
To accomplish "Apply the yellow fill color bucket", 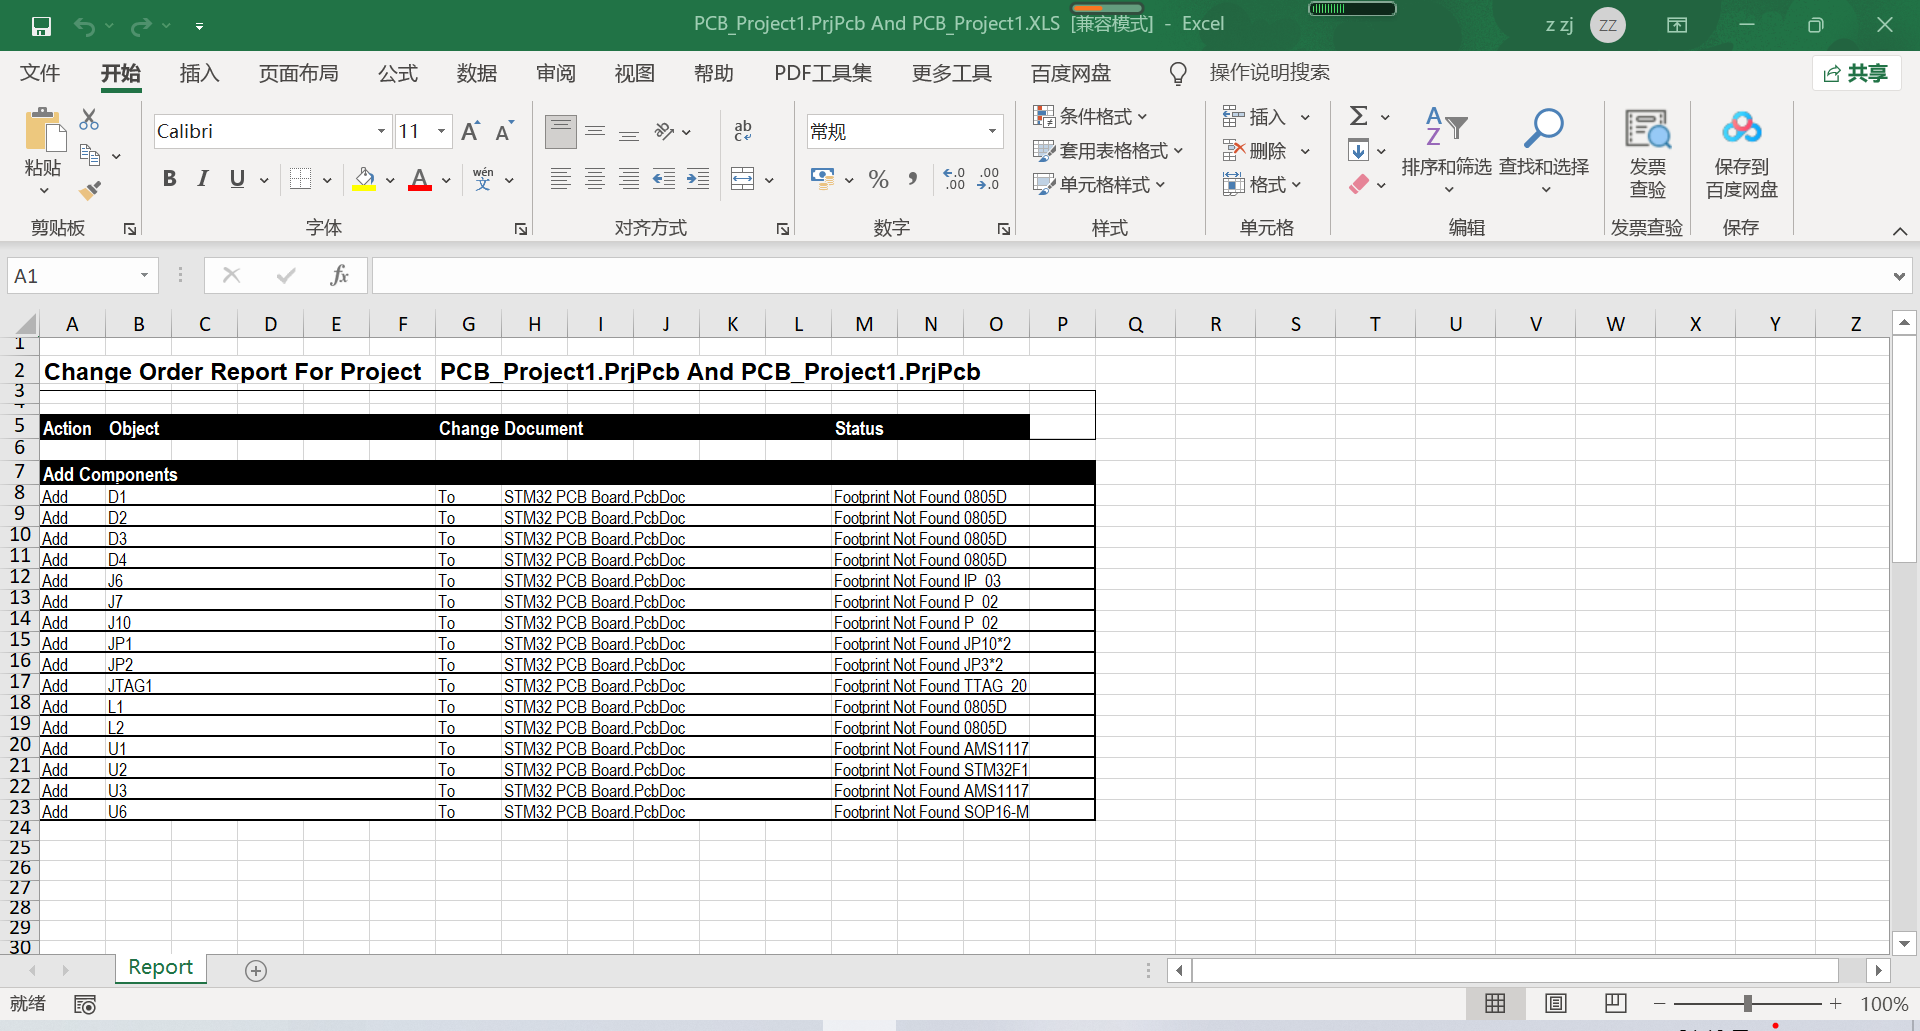I will [365, 180].
